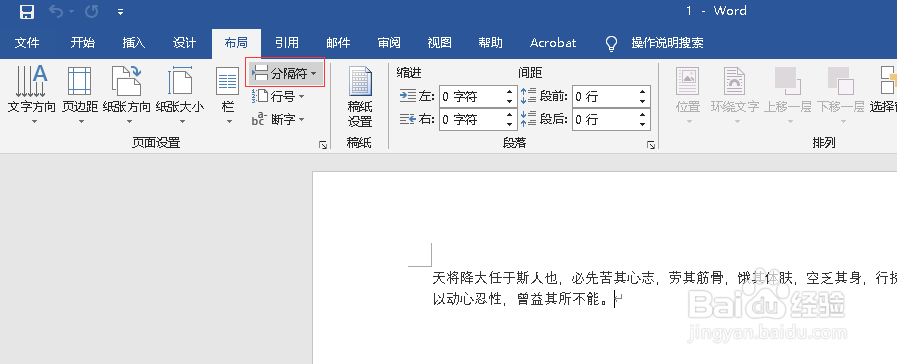Click the right indent value field
Viewport: 897px width, 364px height.
click(472, 119)
